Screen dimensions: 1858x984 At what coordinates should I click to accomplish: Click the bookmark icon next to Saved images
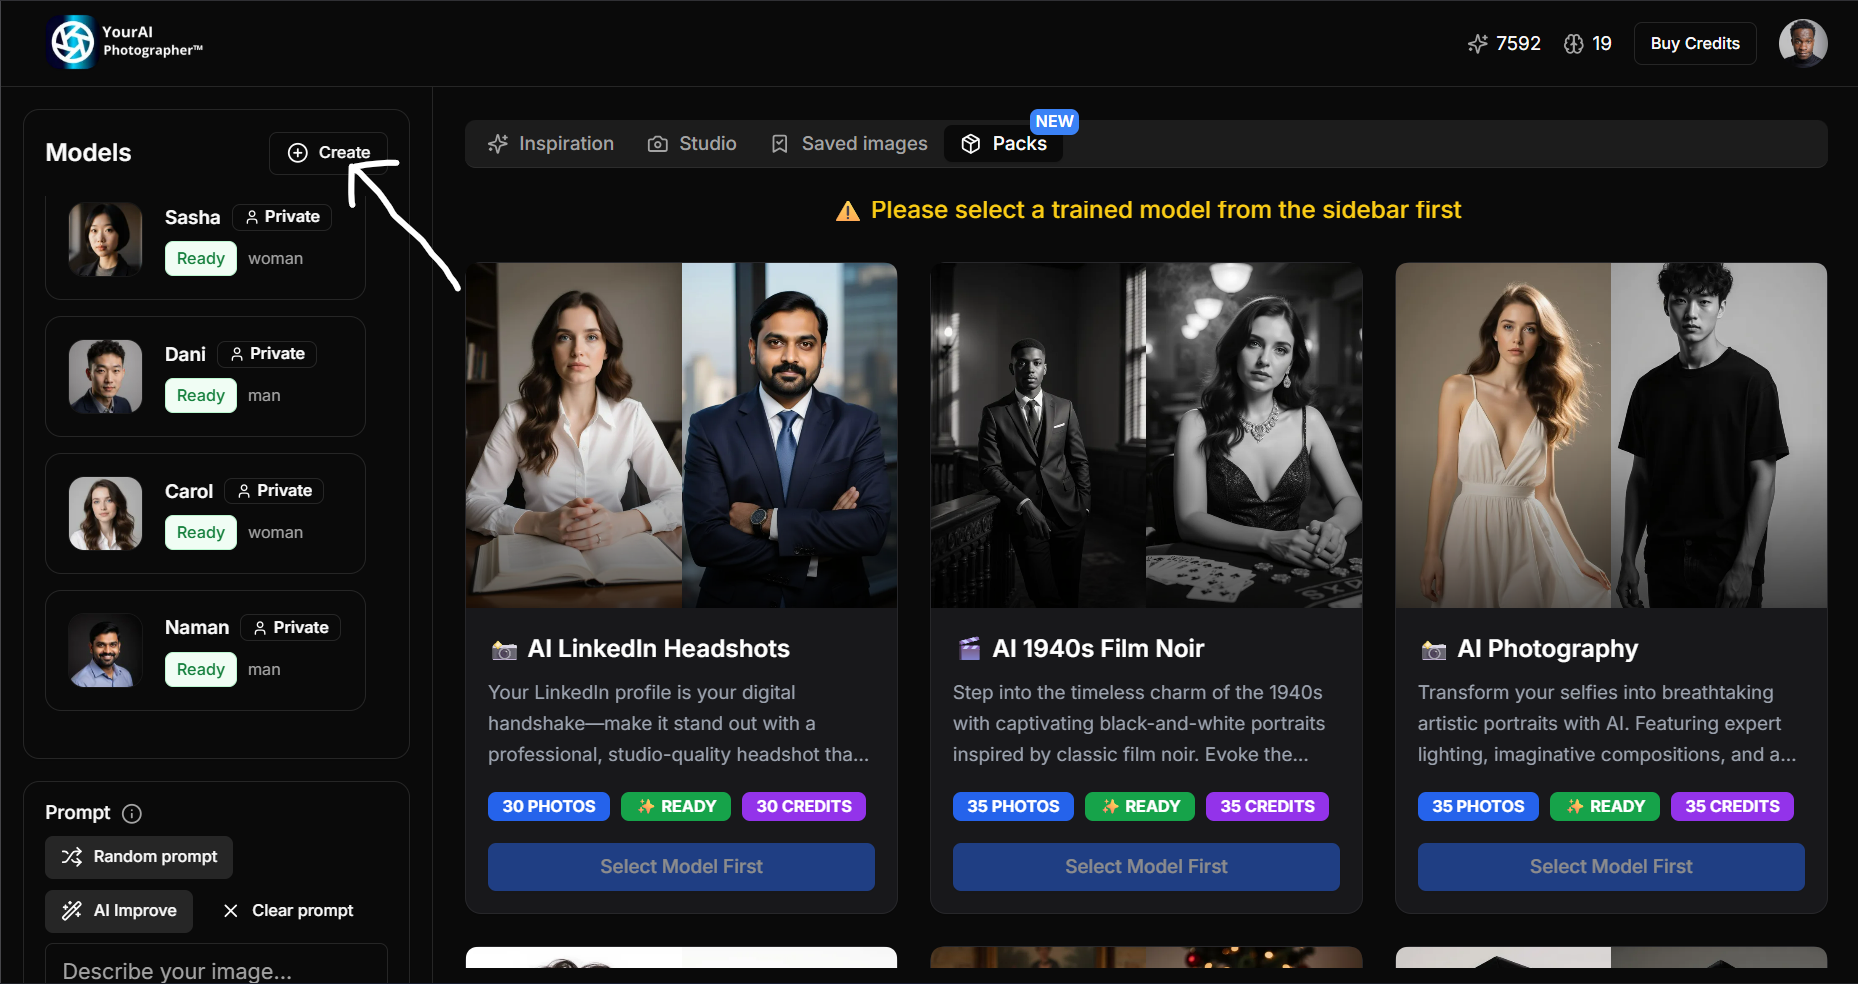pyautogui.click(x=780, y=143)
